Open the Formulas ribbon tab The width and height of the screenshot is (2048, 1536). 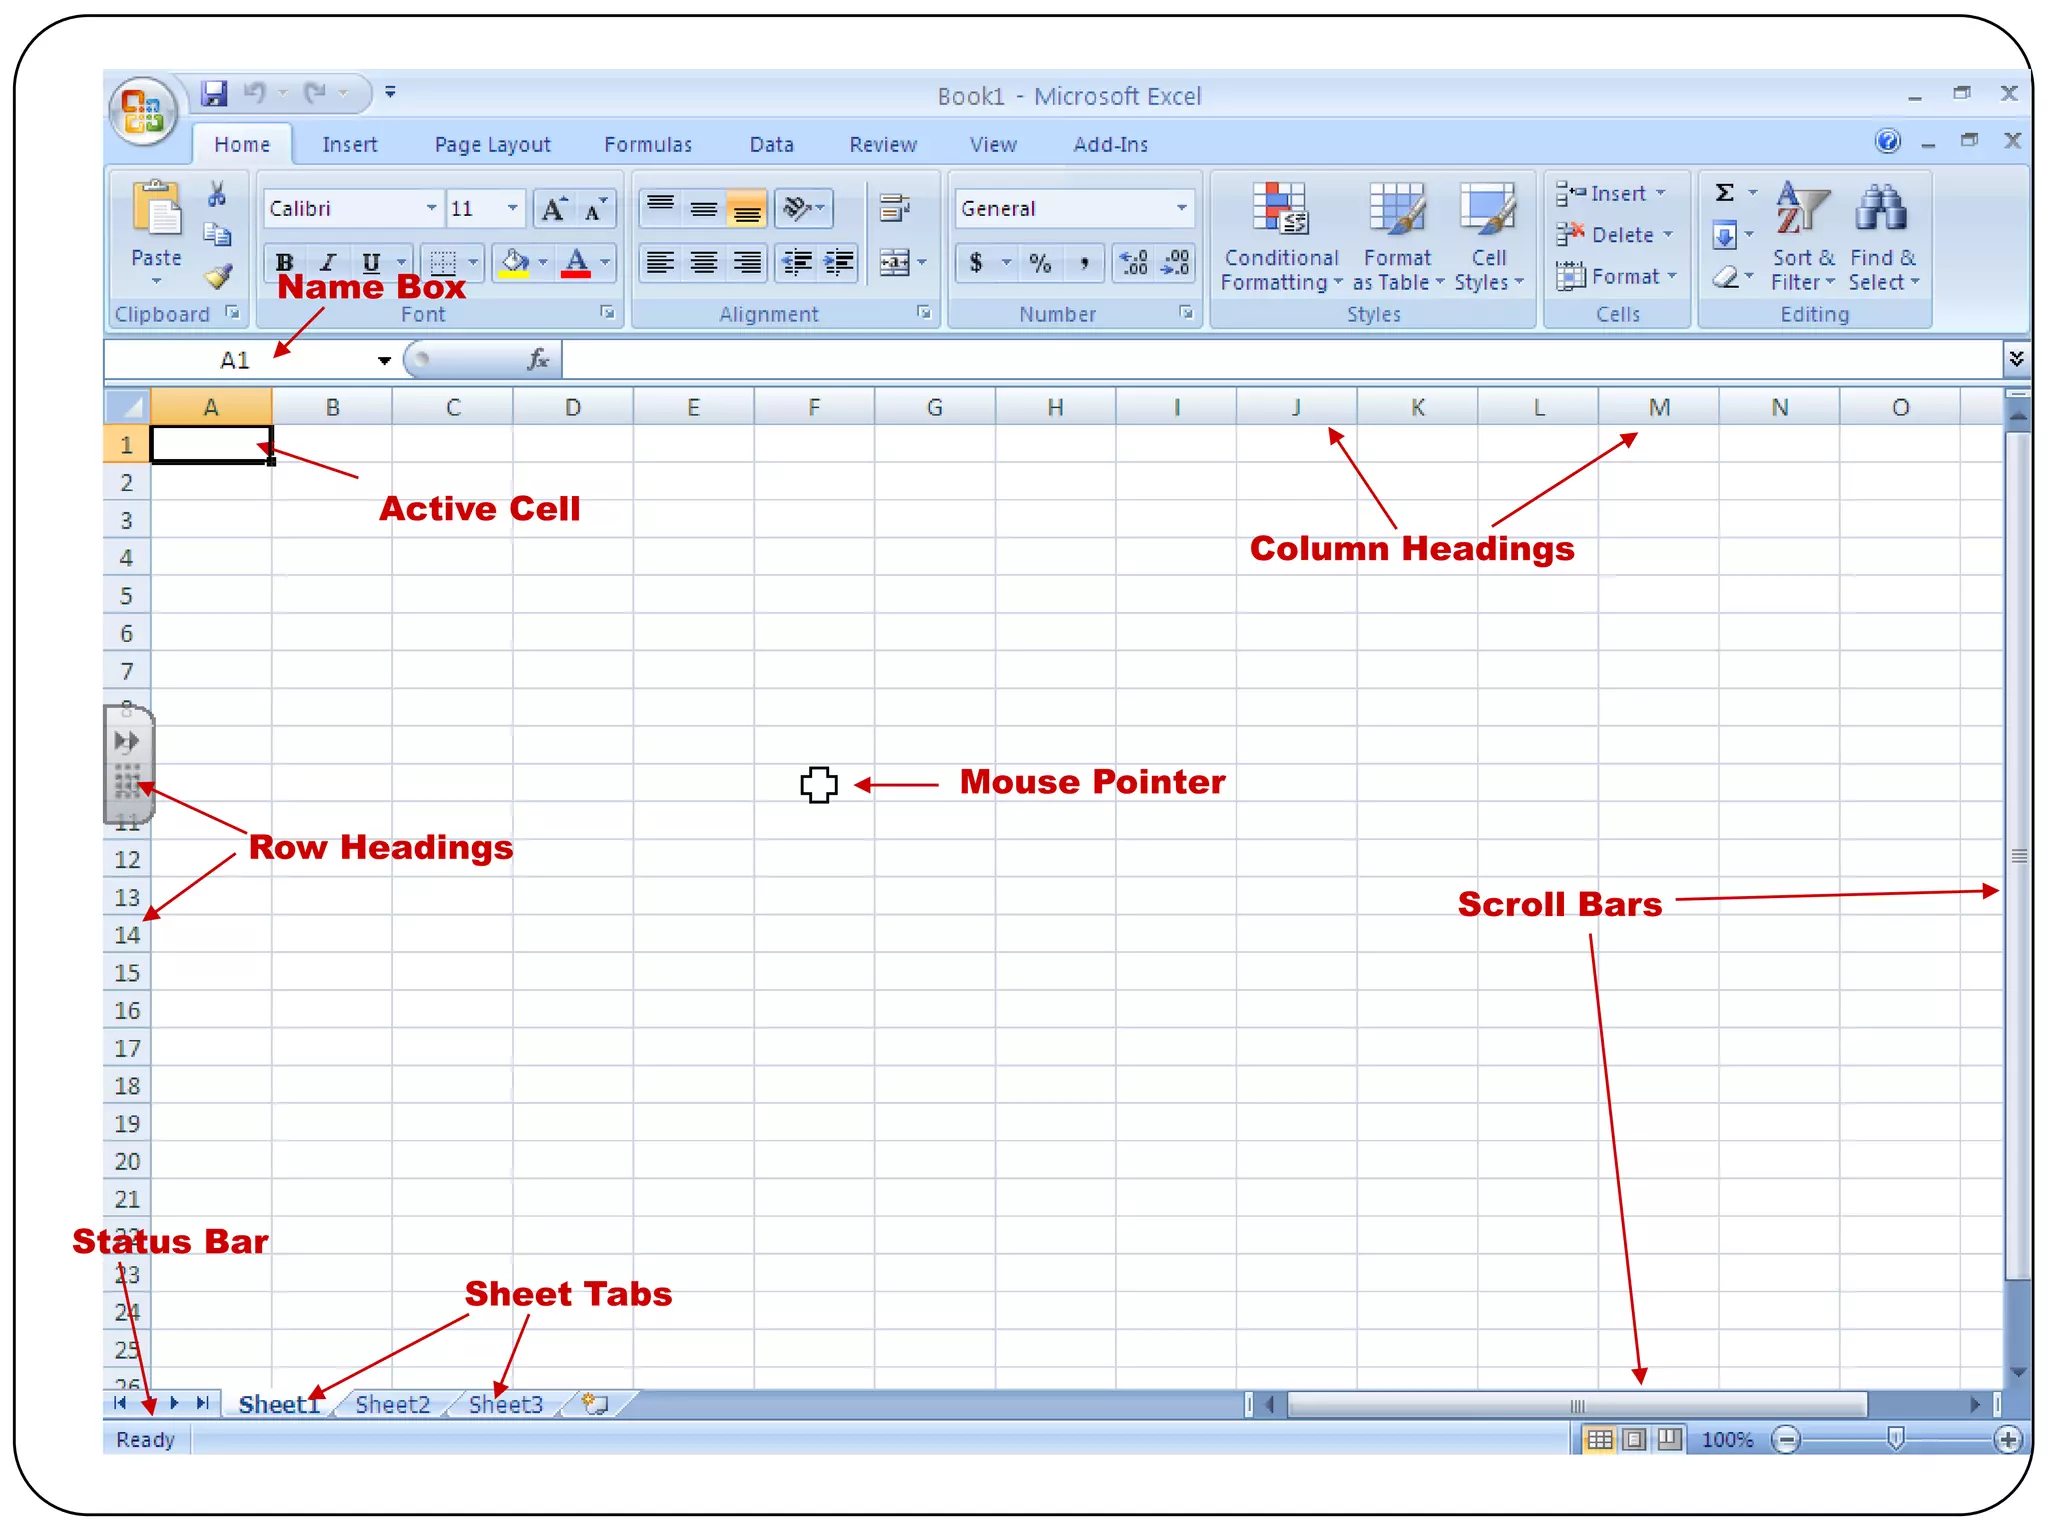(648, 145)
